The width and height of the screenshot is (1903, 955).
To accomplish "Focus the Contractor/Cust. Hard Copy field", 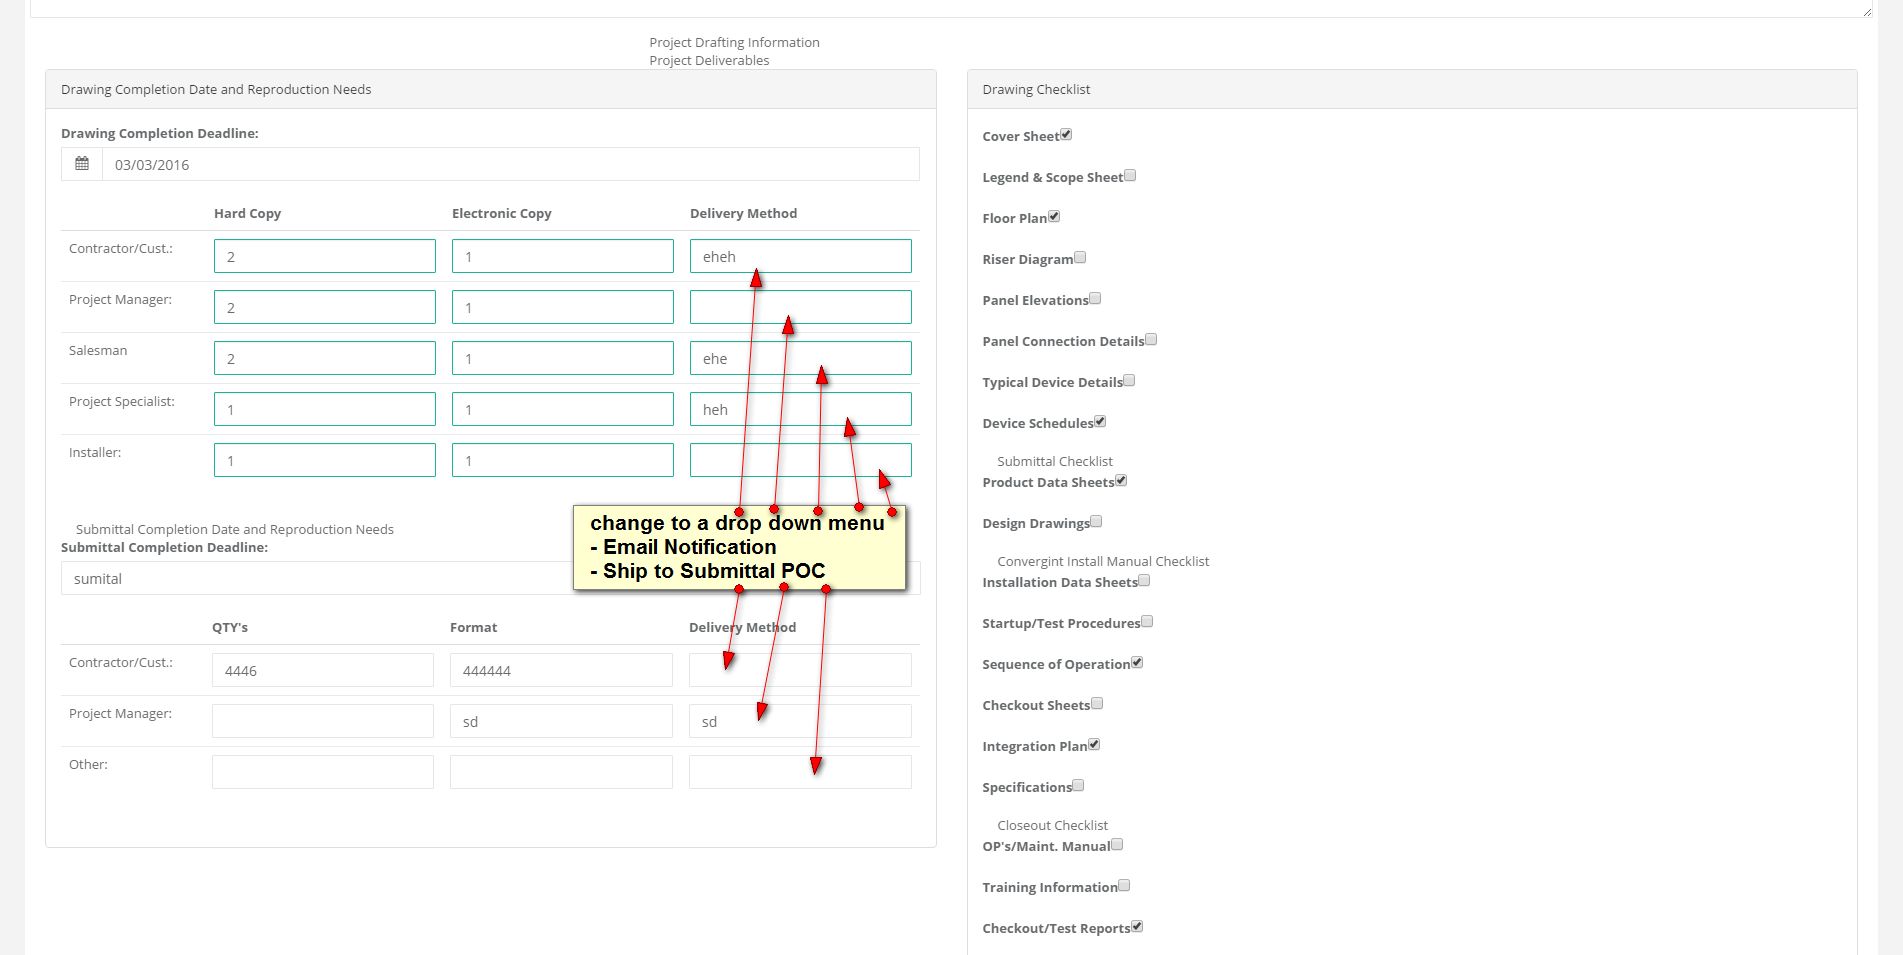I will point(324,256).
